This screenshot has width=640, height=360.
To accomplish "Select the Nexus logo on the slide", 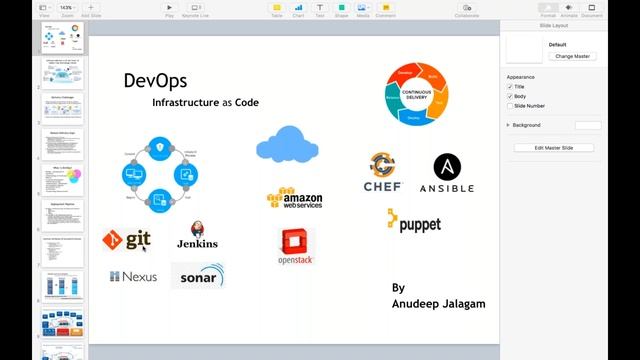I will tap(133, 277).
